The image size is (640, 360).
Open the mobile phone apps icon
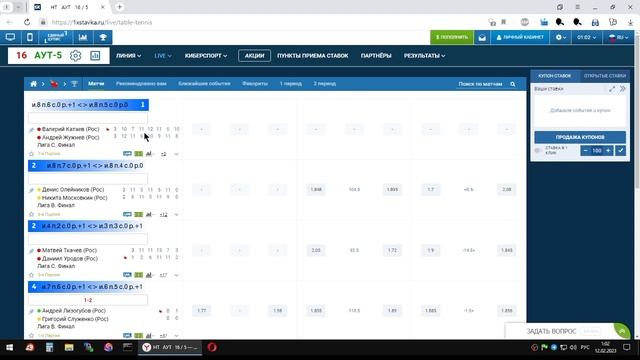(x=30, y=37)
